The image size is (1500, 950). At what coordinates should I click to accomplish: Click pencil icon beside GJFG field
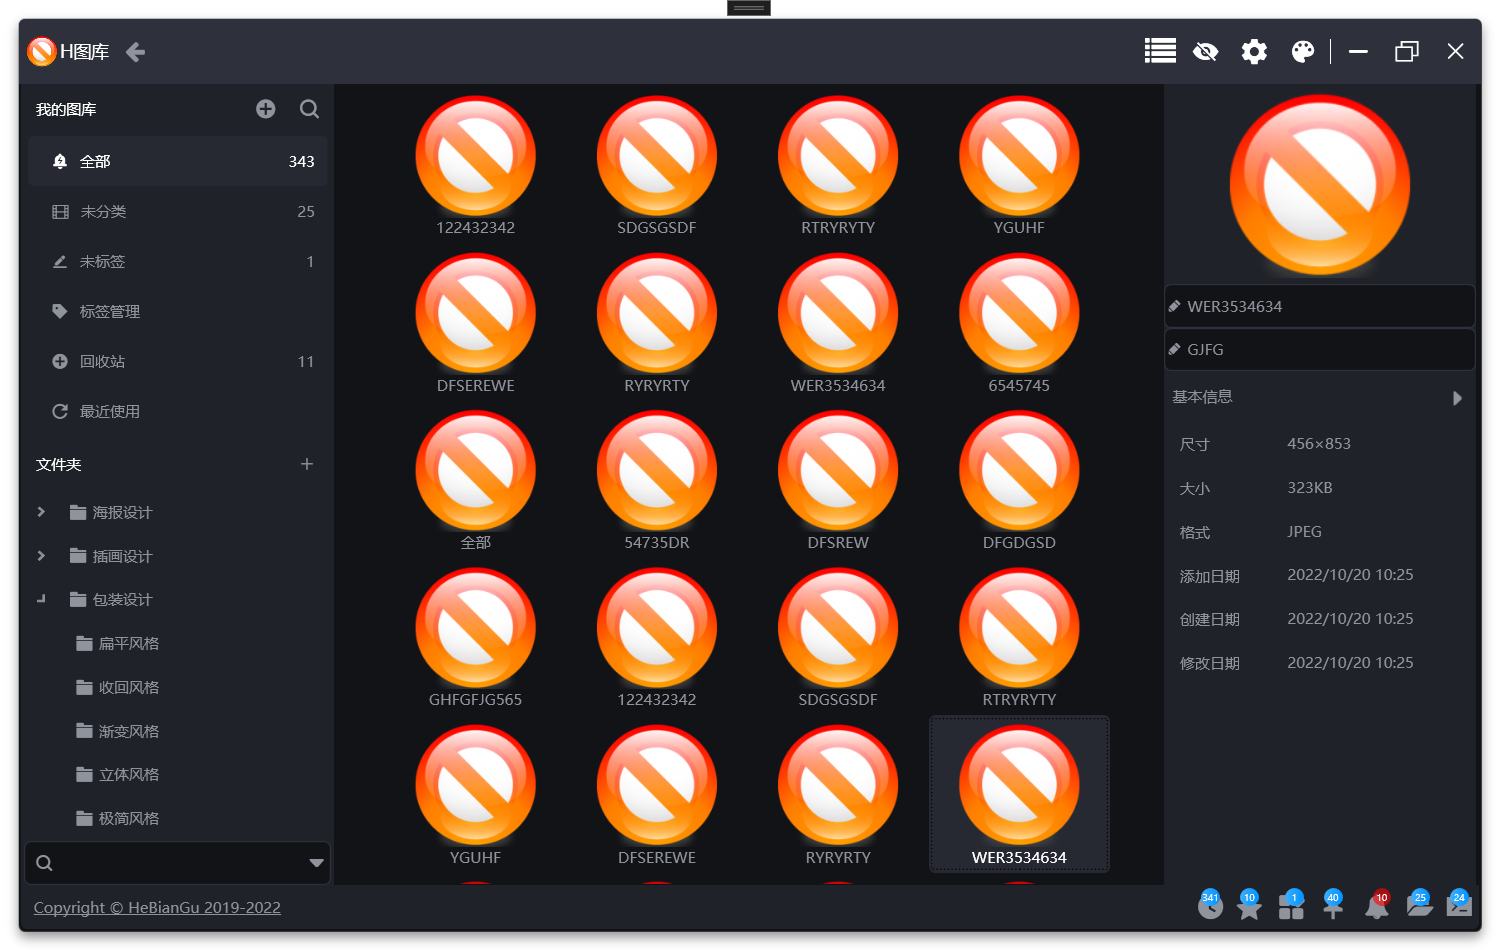point(1175,349)
